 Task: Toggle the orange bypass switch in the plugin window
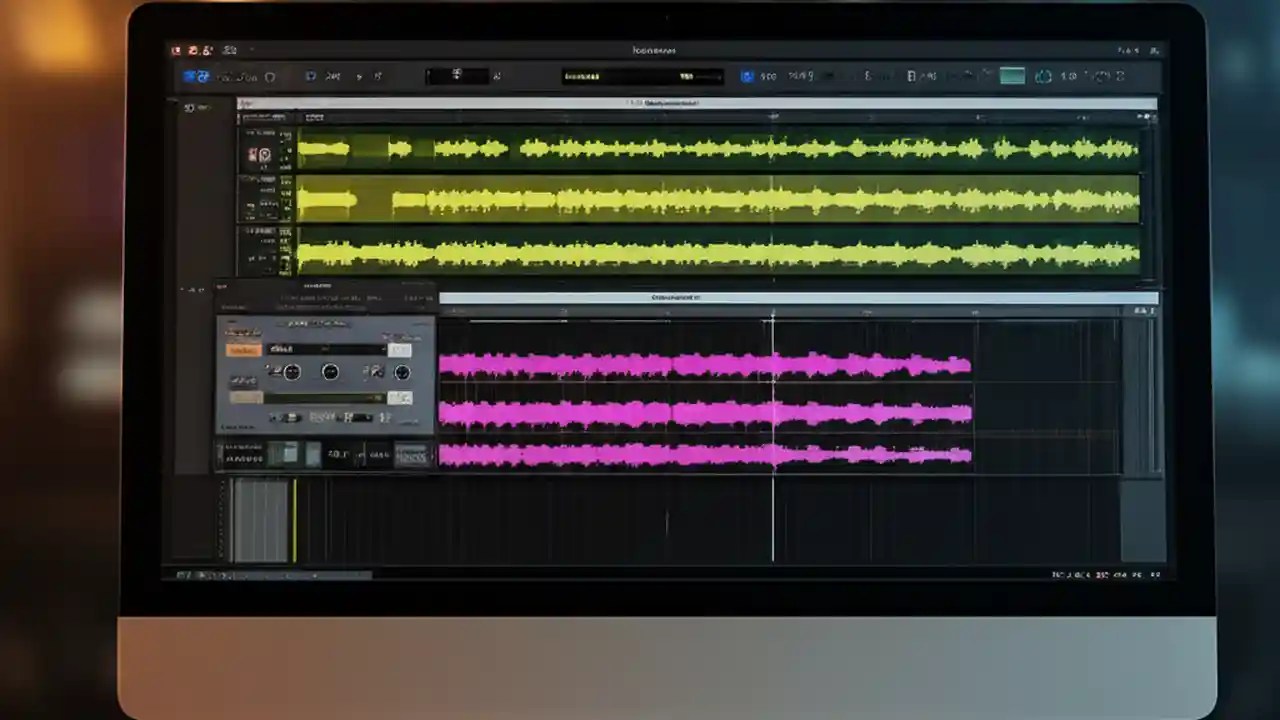[244, 350]
